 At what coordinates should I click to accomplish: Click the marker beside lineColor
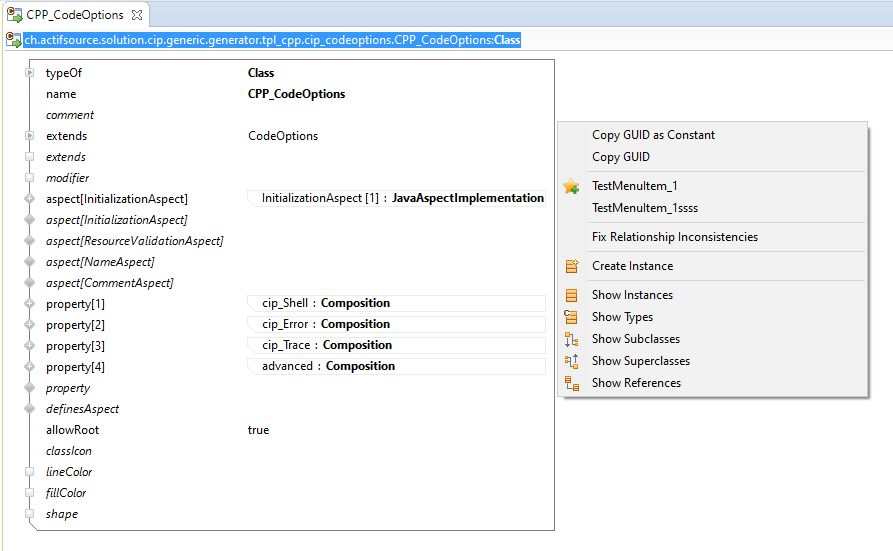(30, 472)
